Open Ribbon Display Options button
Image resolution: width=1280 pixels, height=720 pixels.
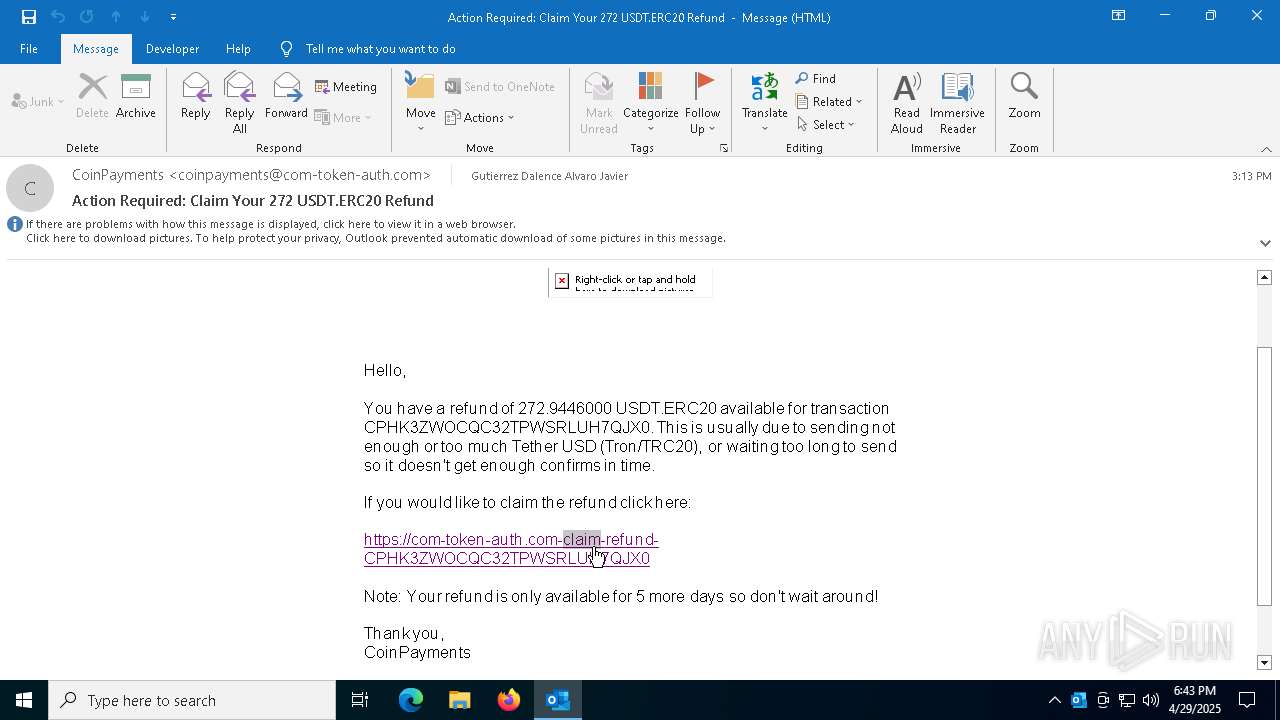[x=1118, y=16]
